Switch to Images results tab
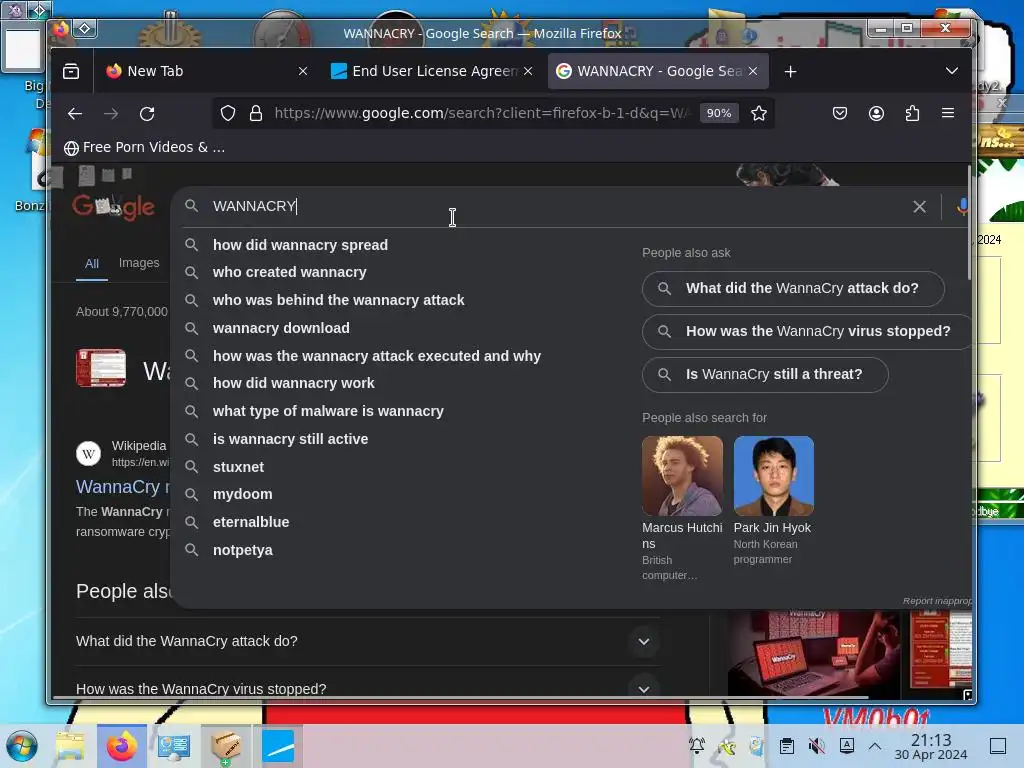The width and height of the screenshot is (1024, 768). coord(139,263)
